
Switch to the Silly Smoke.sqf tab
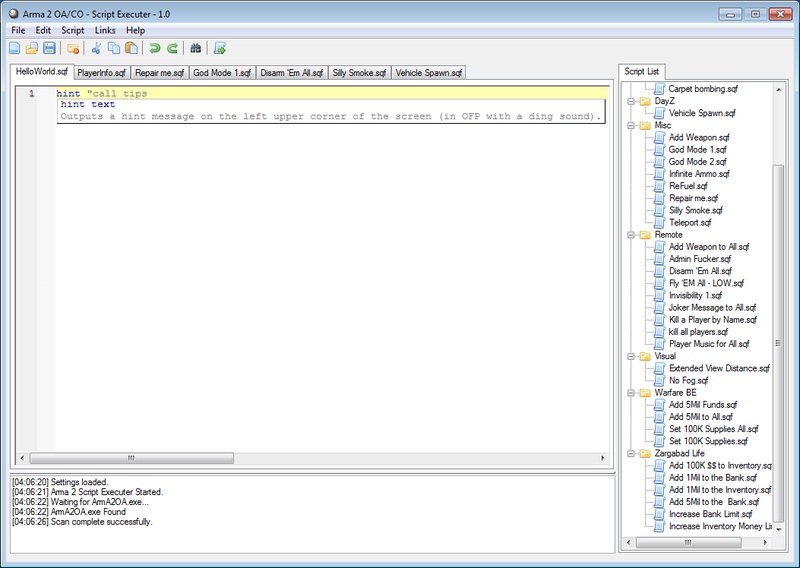359,73
